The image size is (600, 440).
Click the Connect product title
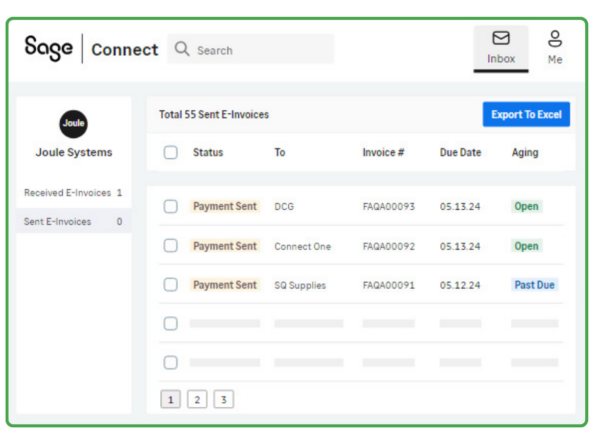[125, 50]
